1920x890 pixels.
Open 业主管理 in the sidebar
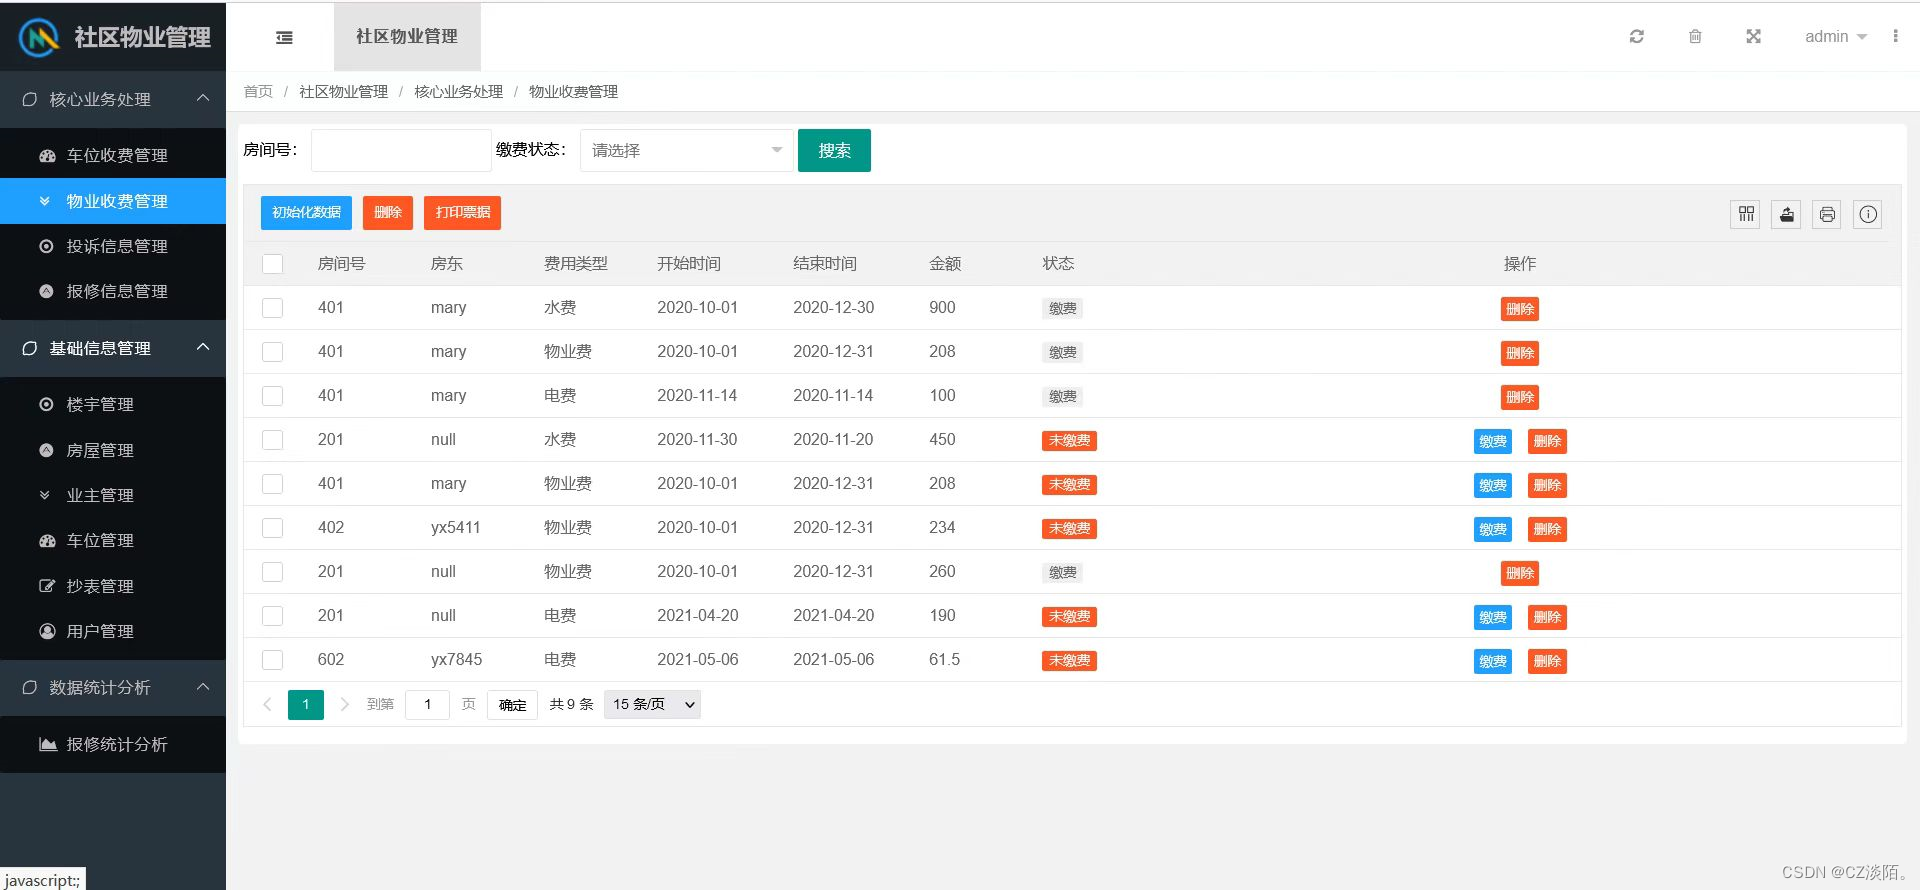tap(113, 495)
